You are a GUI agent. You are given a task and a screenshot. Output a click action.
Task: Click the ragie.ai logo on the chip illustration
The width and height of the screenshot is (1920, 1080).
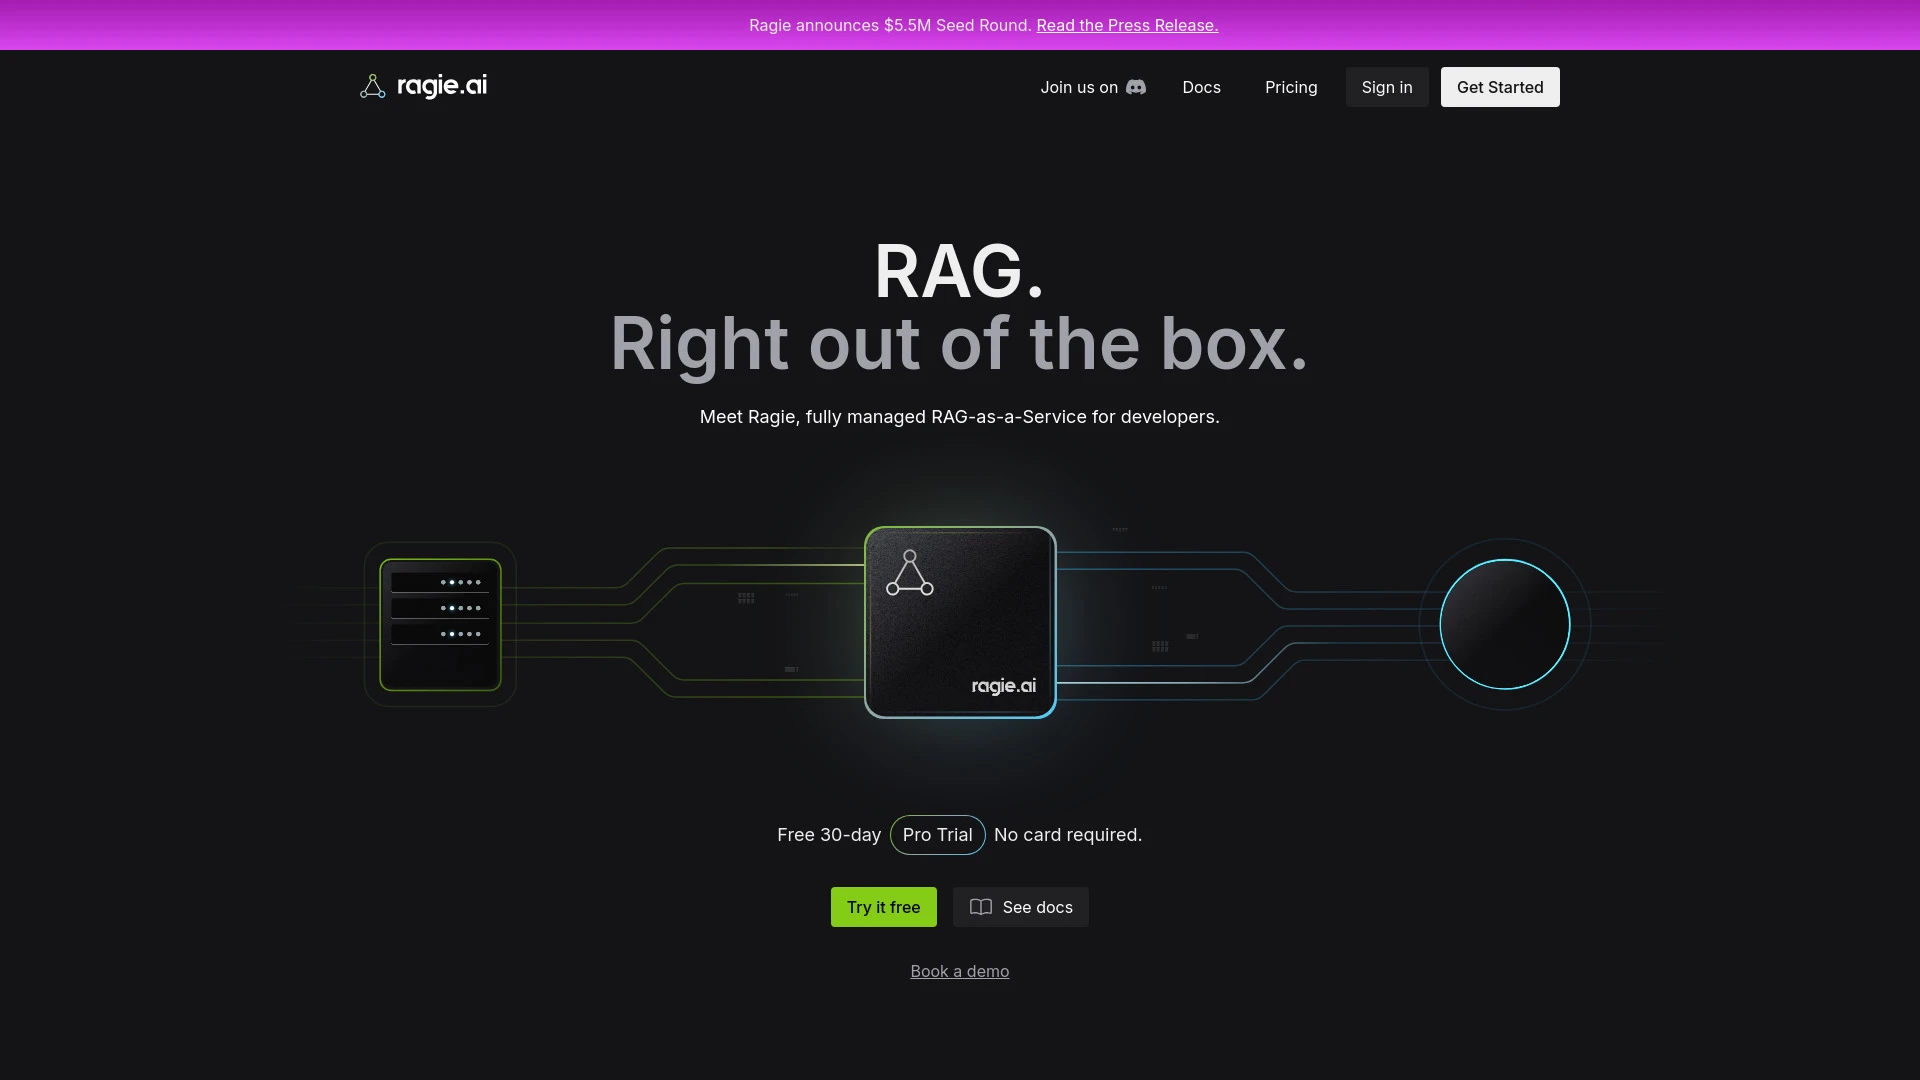(x=1003, y=686)
